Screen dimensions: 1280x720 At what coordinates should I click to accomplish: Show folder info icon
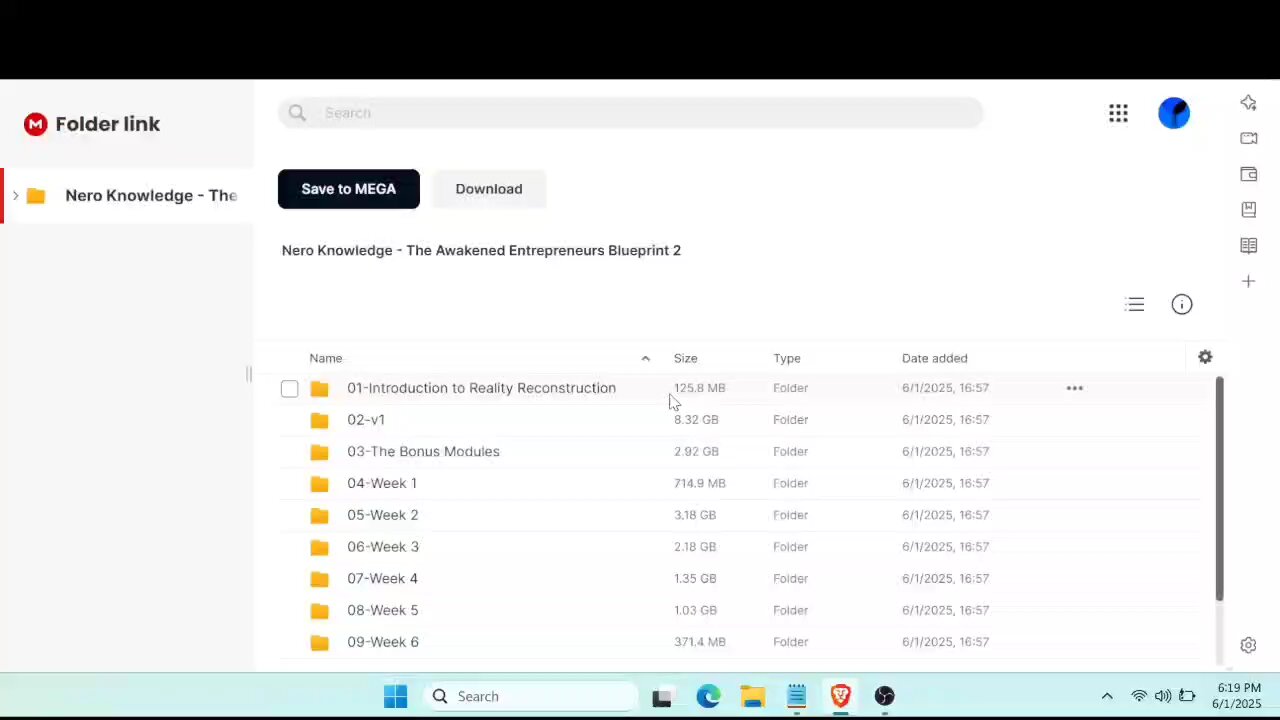coord(1182,304)
